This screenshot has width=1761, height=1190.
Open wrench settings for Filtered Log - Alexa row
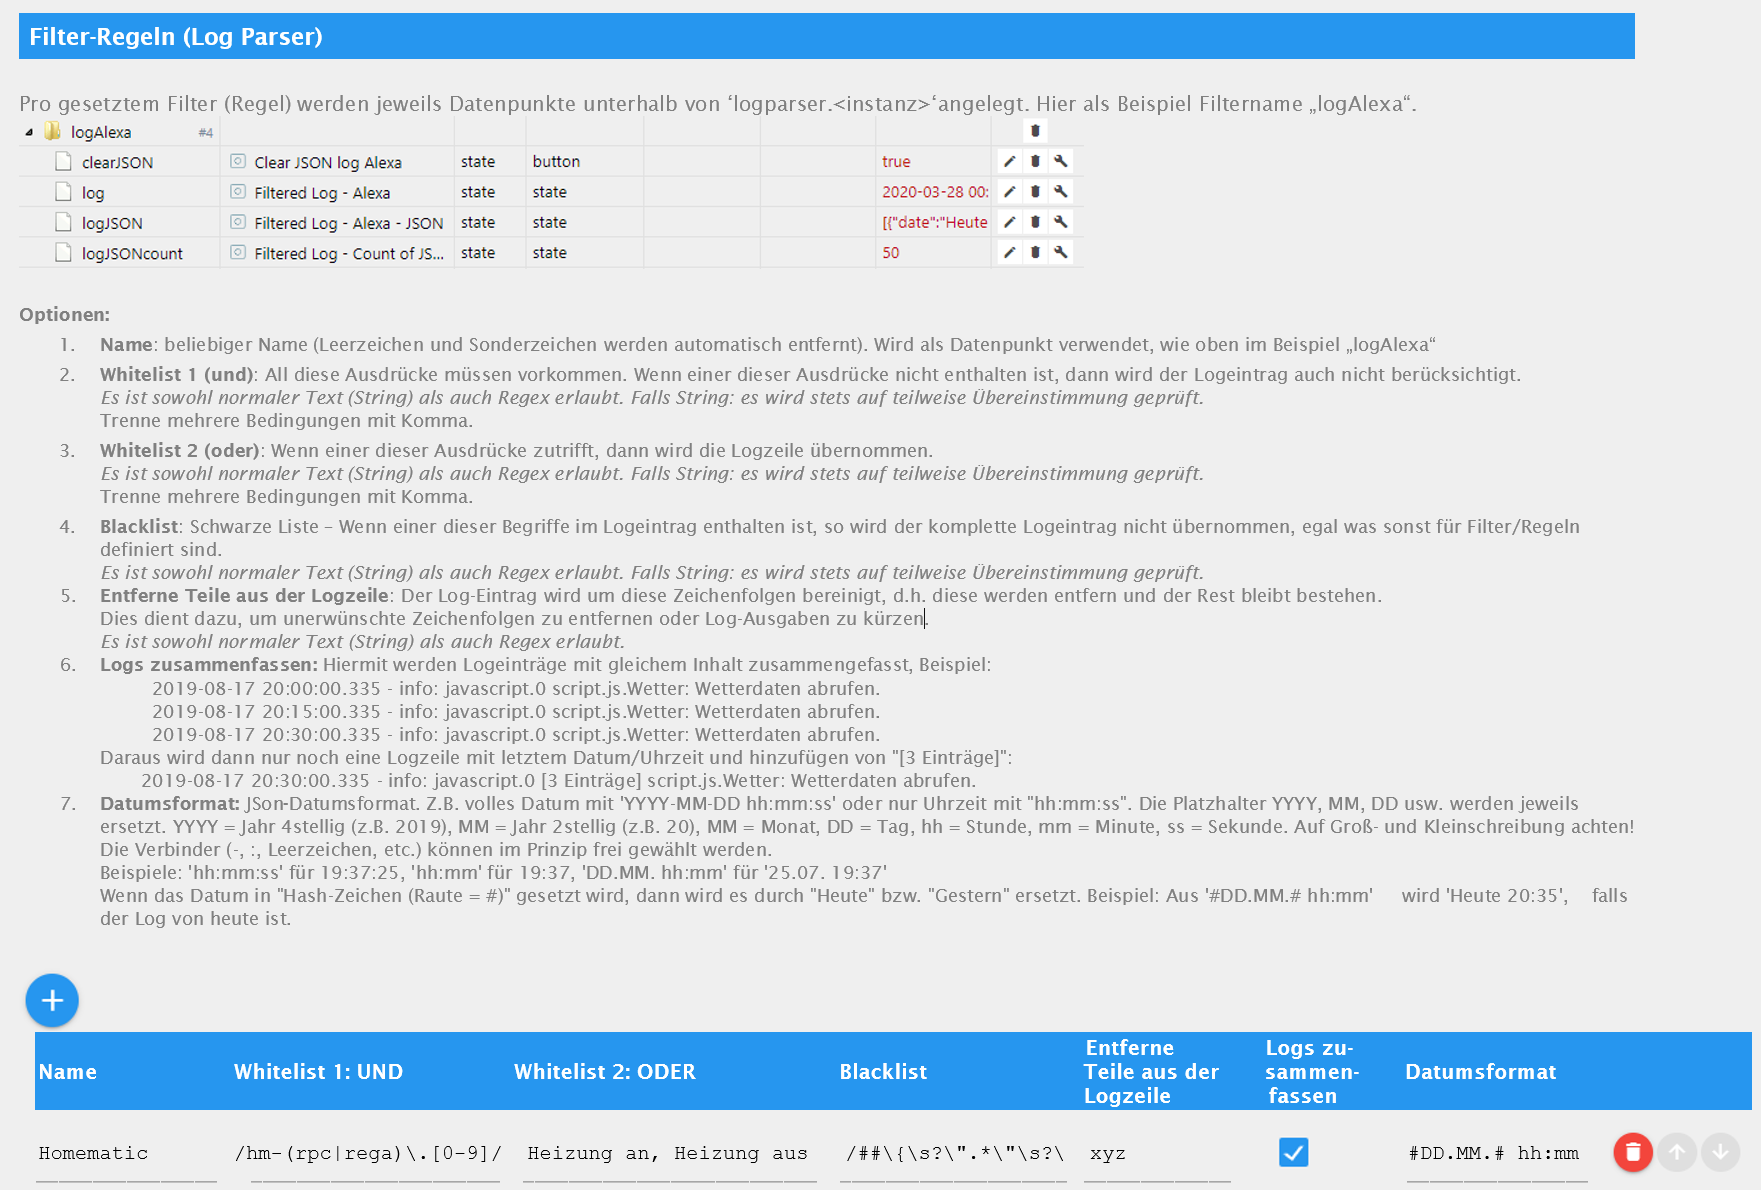(x=1061, y=191)
